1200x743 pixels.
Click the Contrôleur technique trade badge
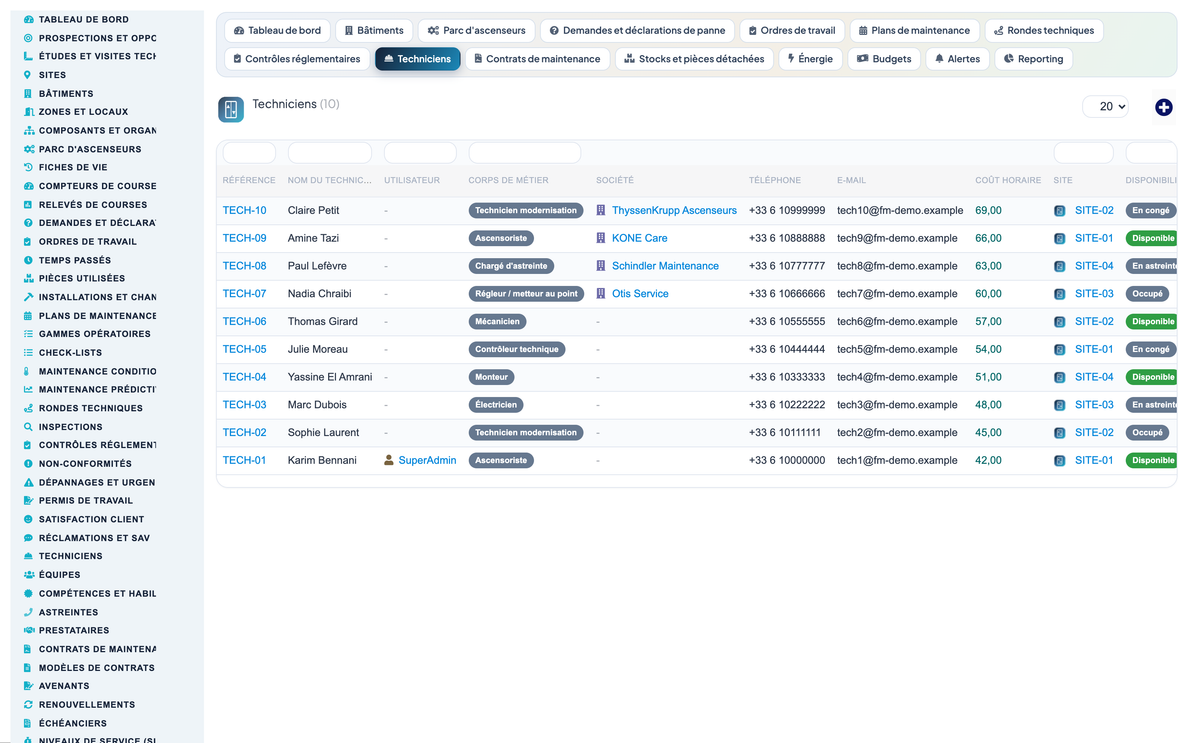point(517,350)
